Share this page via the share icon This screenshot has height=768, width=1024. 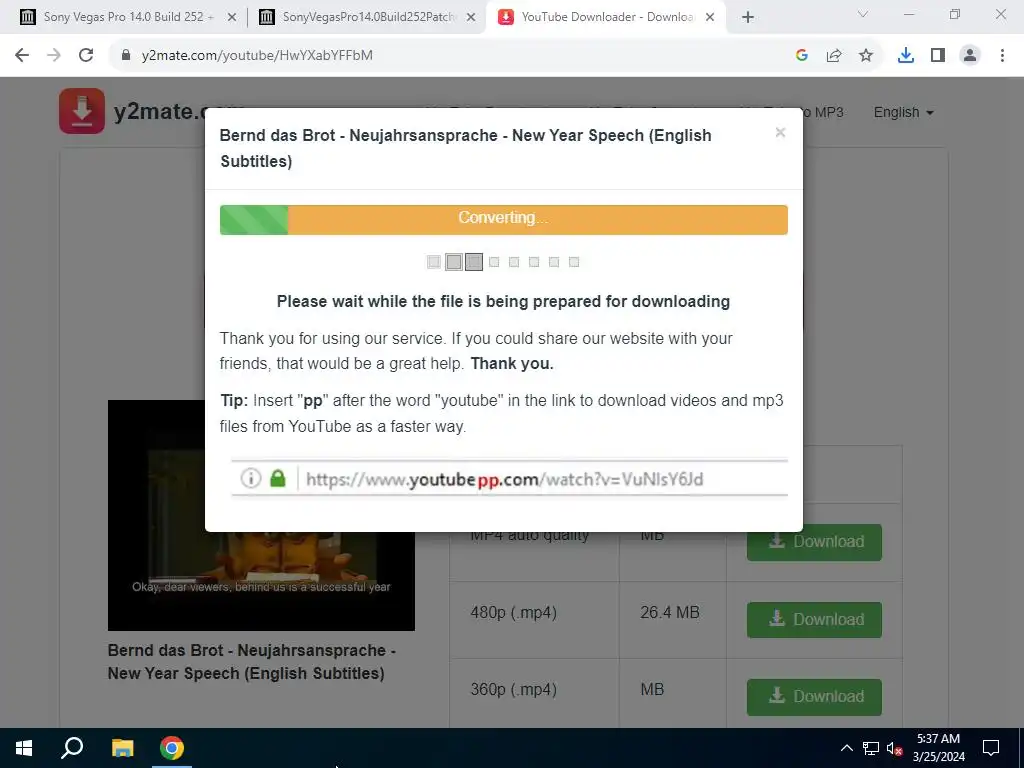click(834, 56)
